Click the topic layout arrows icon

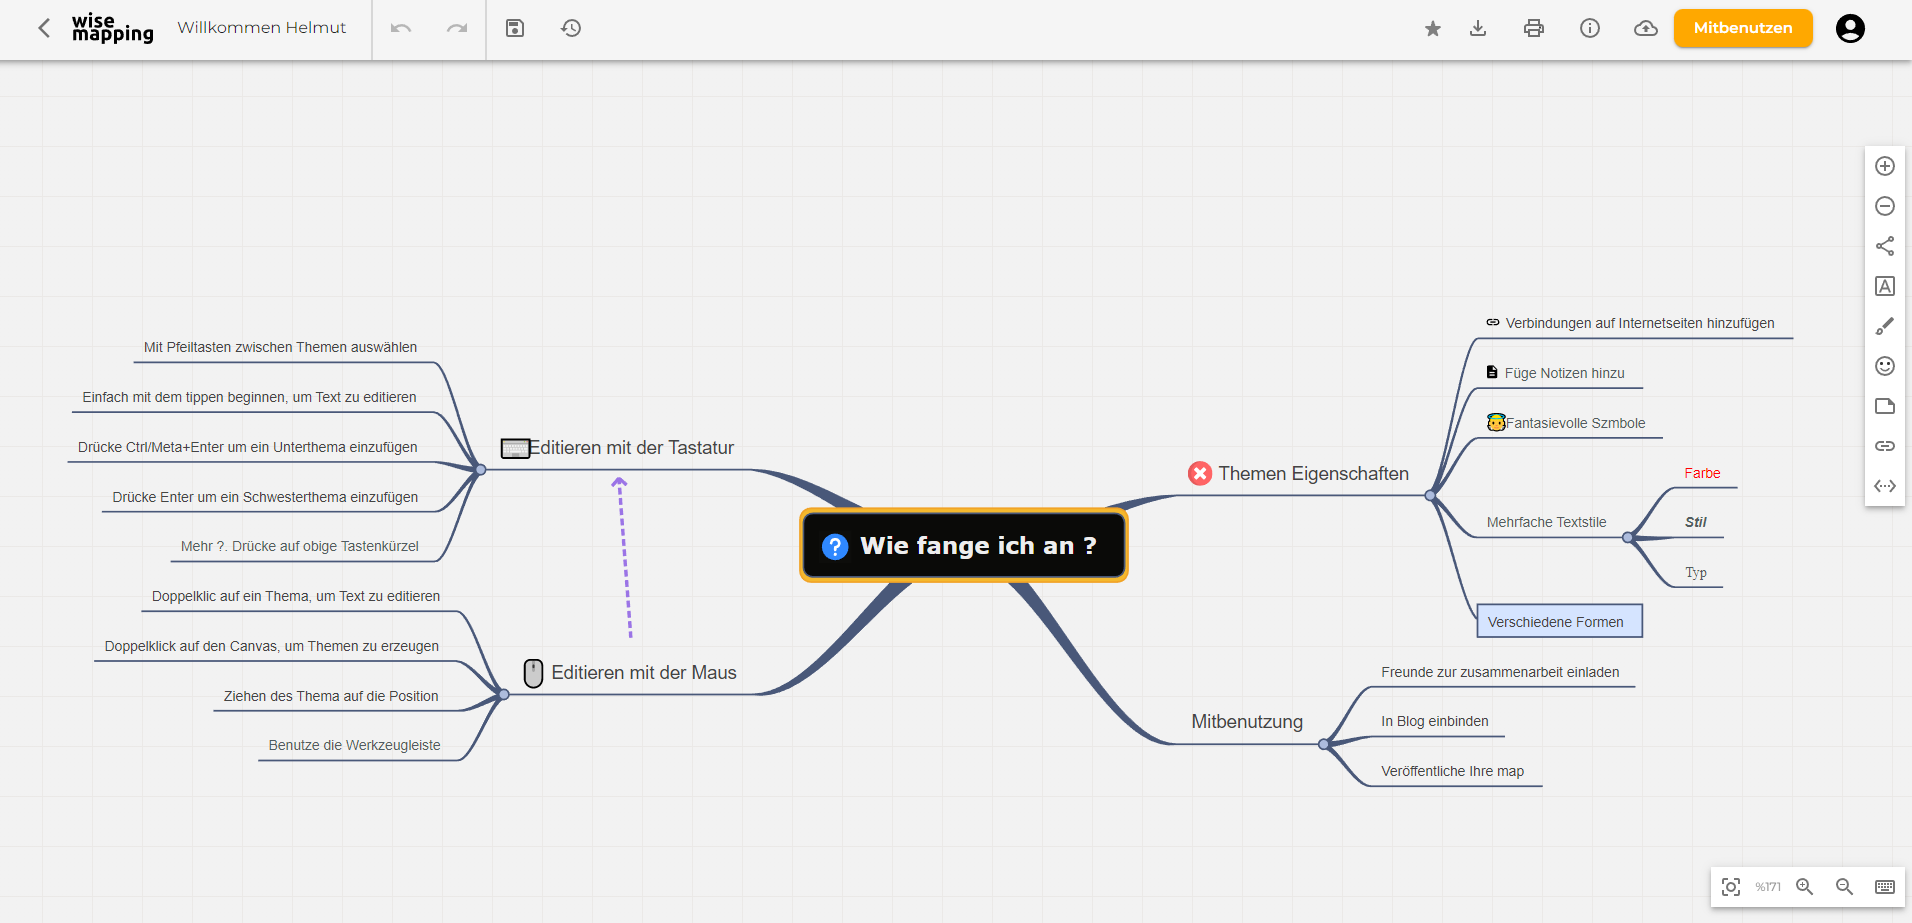[x=1885, y=486]
